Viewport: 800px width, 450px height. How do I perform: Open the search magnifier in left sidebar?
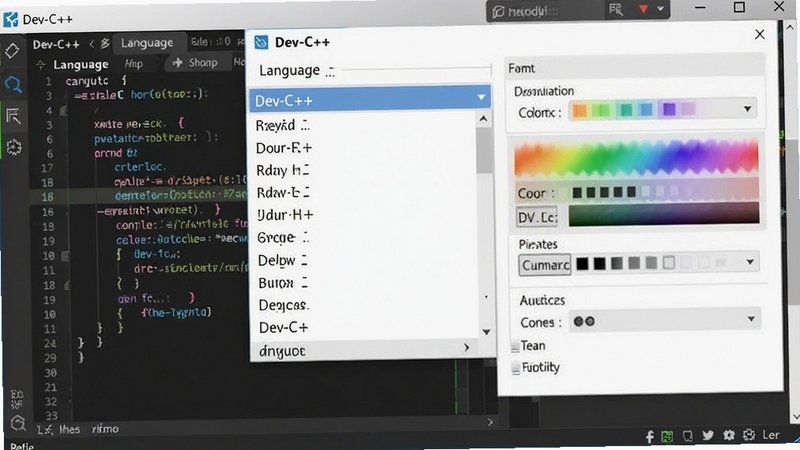pos(13,84)
